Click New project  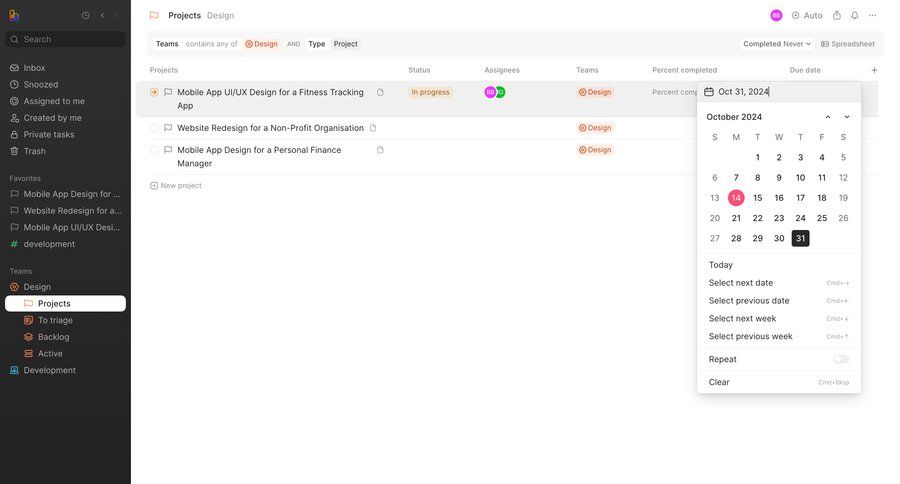176,185
